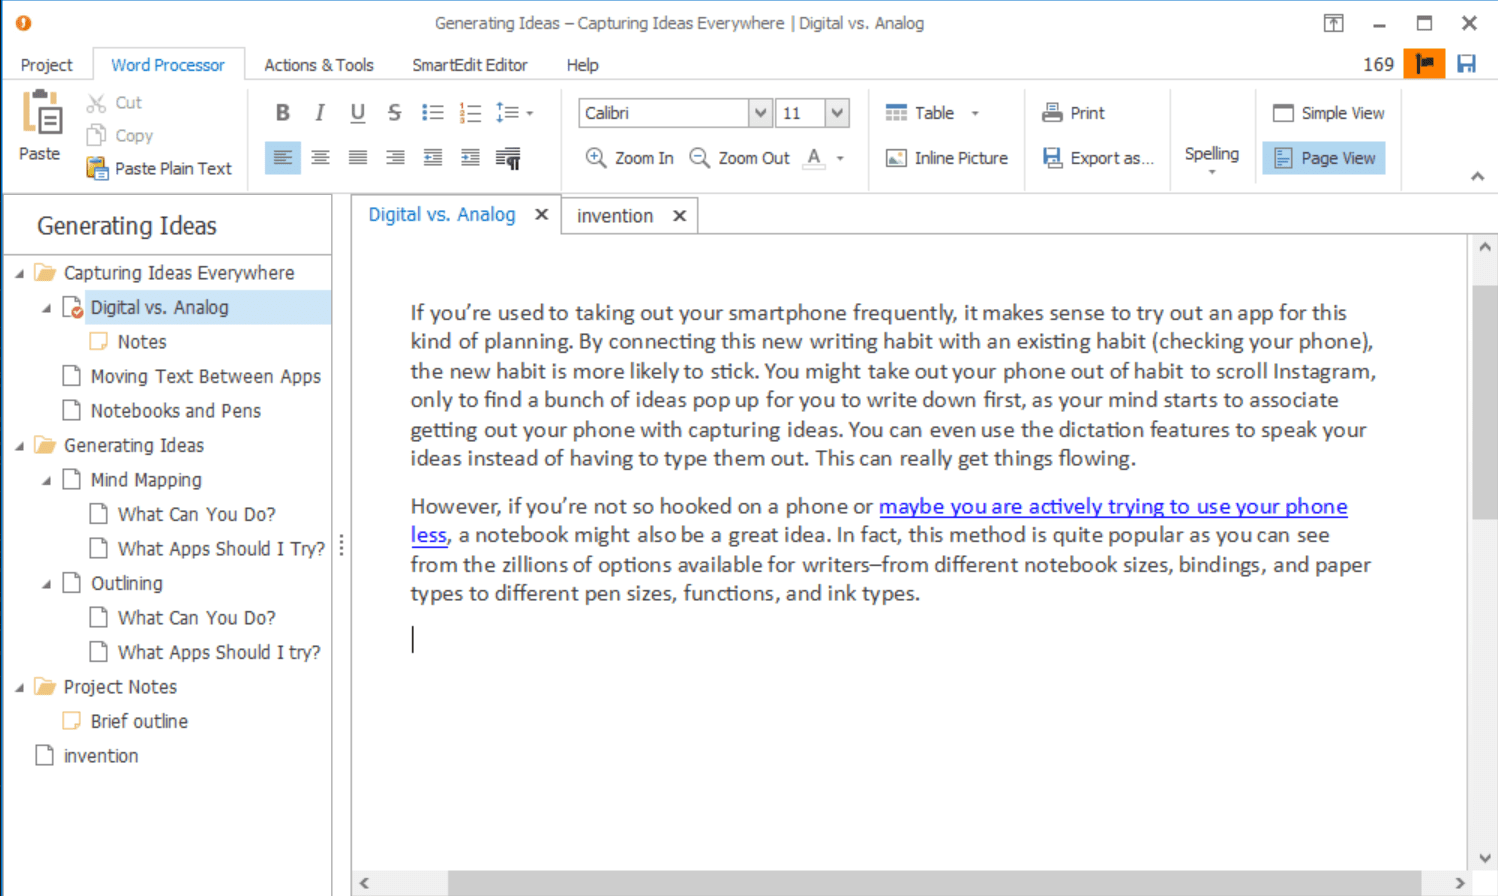1498x896 pixels.
Task: Click Zoom In
Action: click(x=630, y=158)
